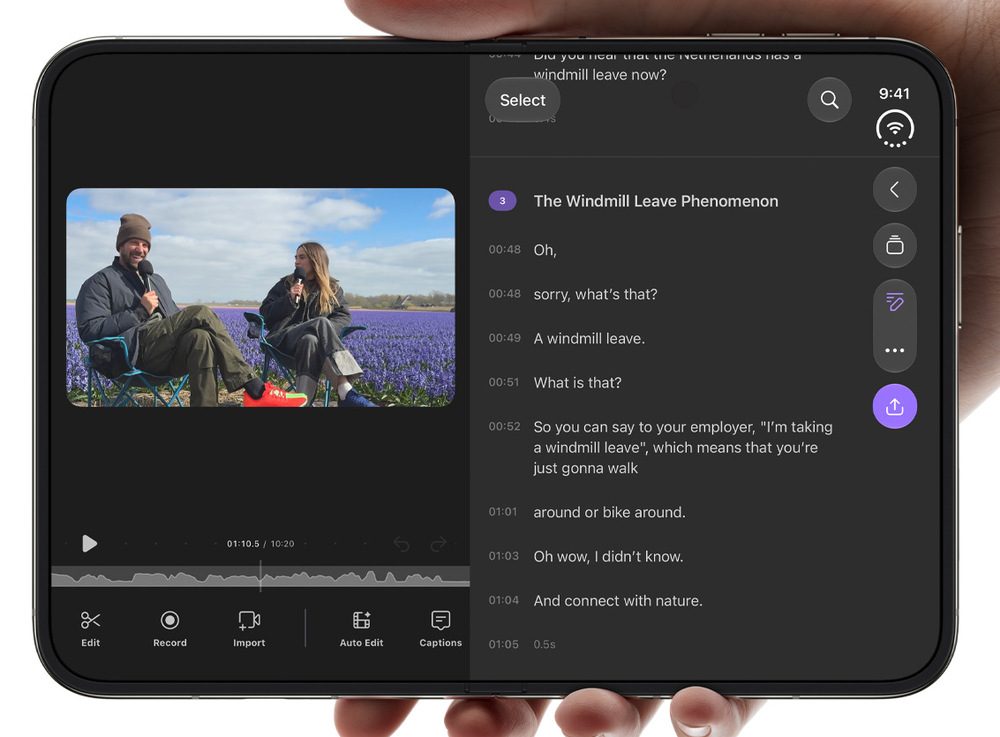
Task: Select line "Oh wow, I didn't know."
Action: click(608, 557)
